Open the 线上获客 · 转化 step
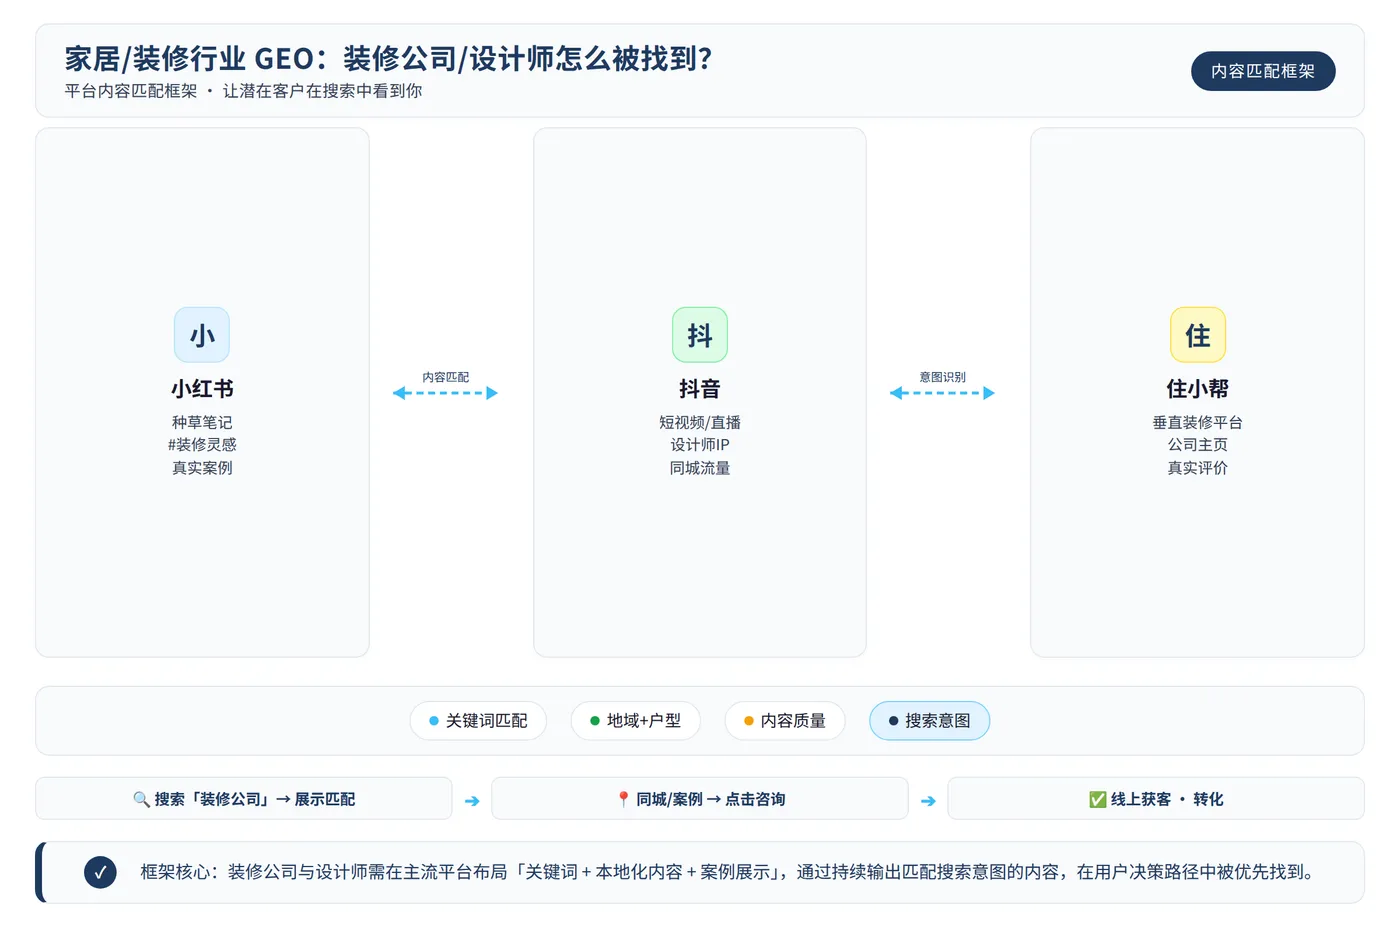 click(x=1156, y=799)
